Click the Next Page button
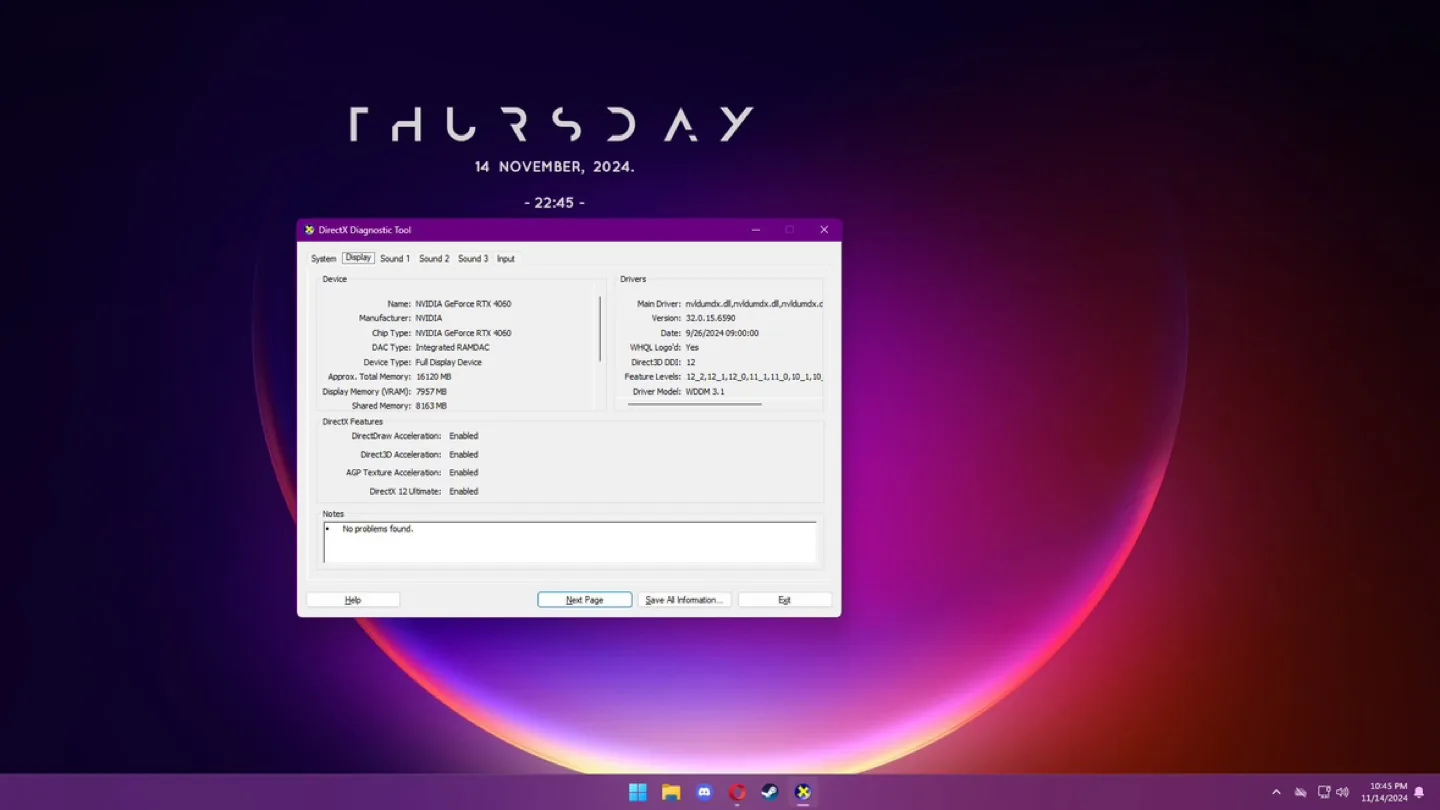Screen dimensions: 1440x810 (x=585, y=600)
